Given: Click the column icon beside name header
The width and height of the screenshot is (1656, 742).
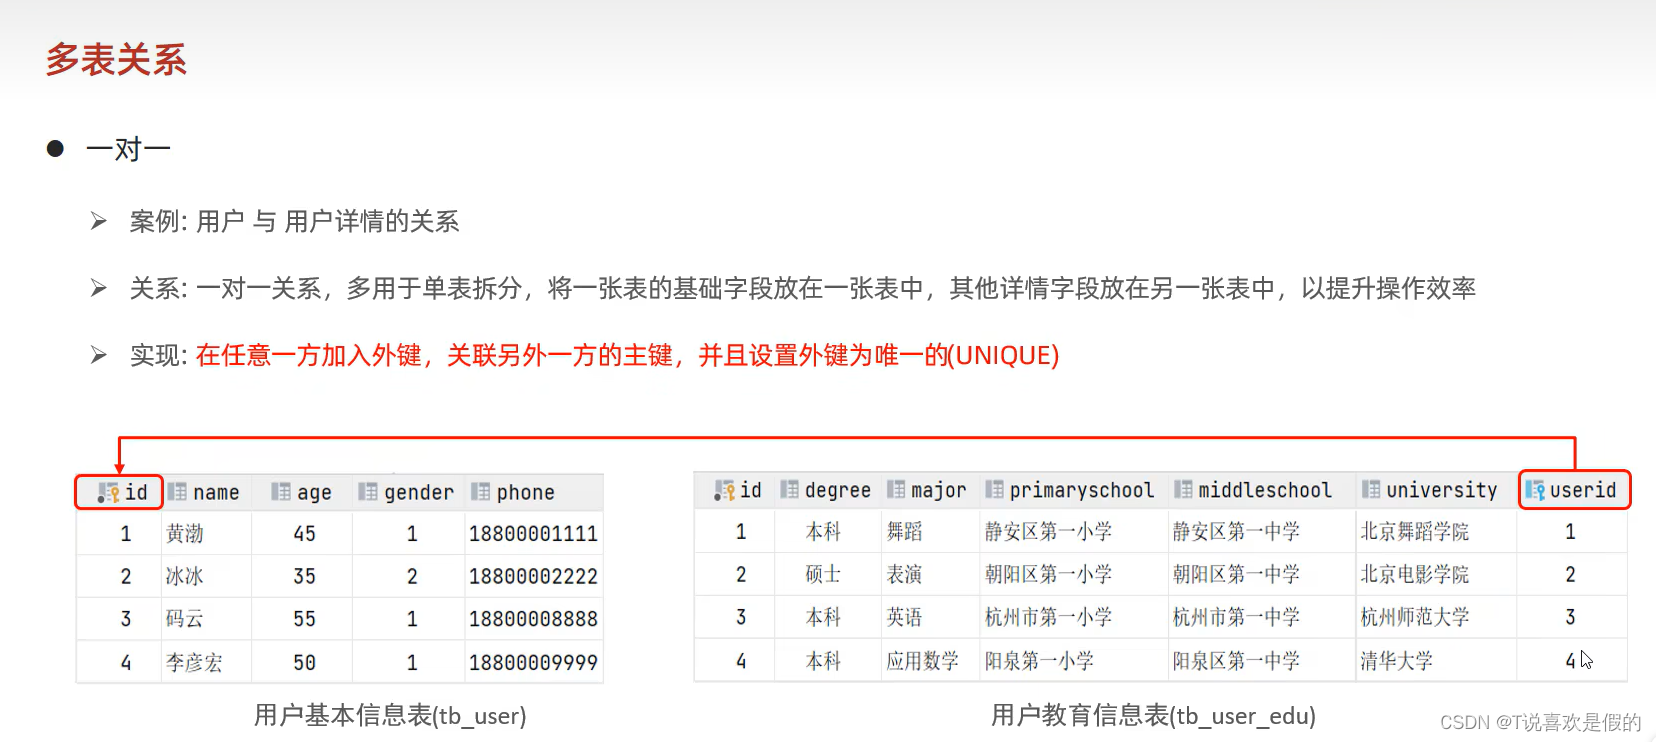Looking at the screenshot, I should click(177, 492).
